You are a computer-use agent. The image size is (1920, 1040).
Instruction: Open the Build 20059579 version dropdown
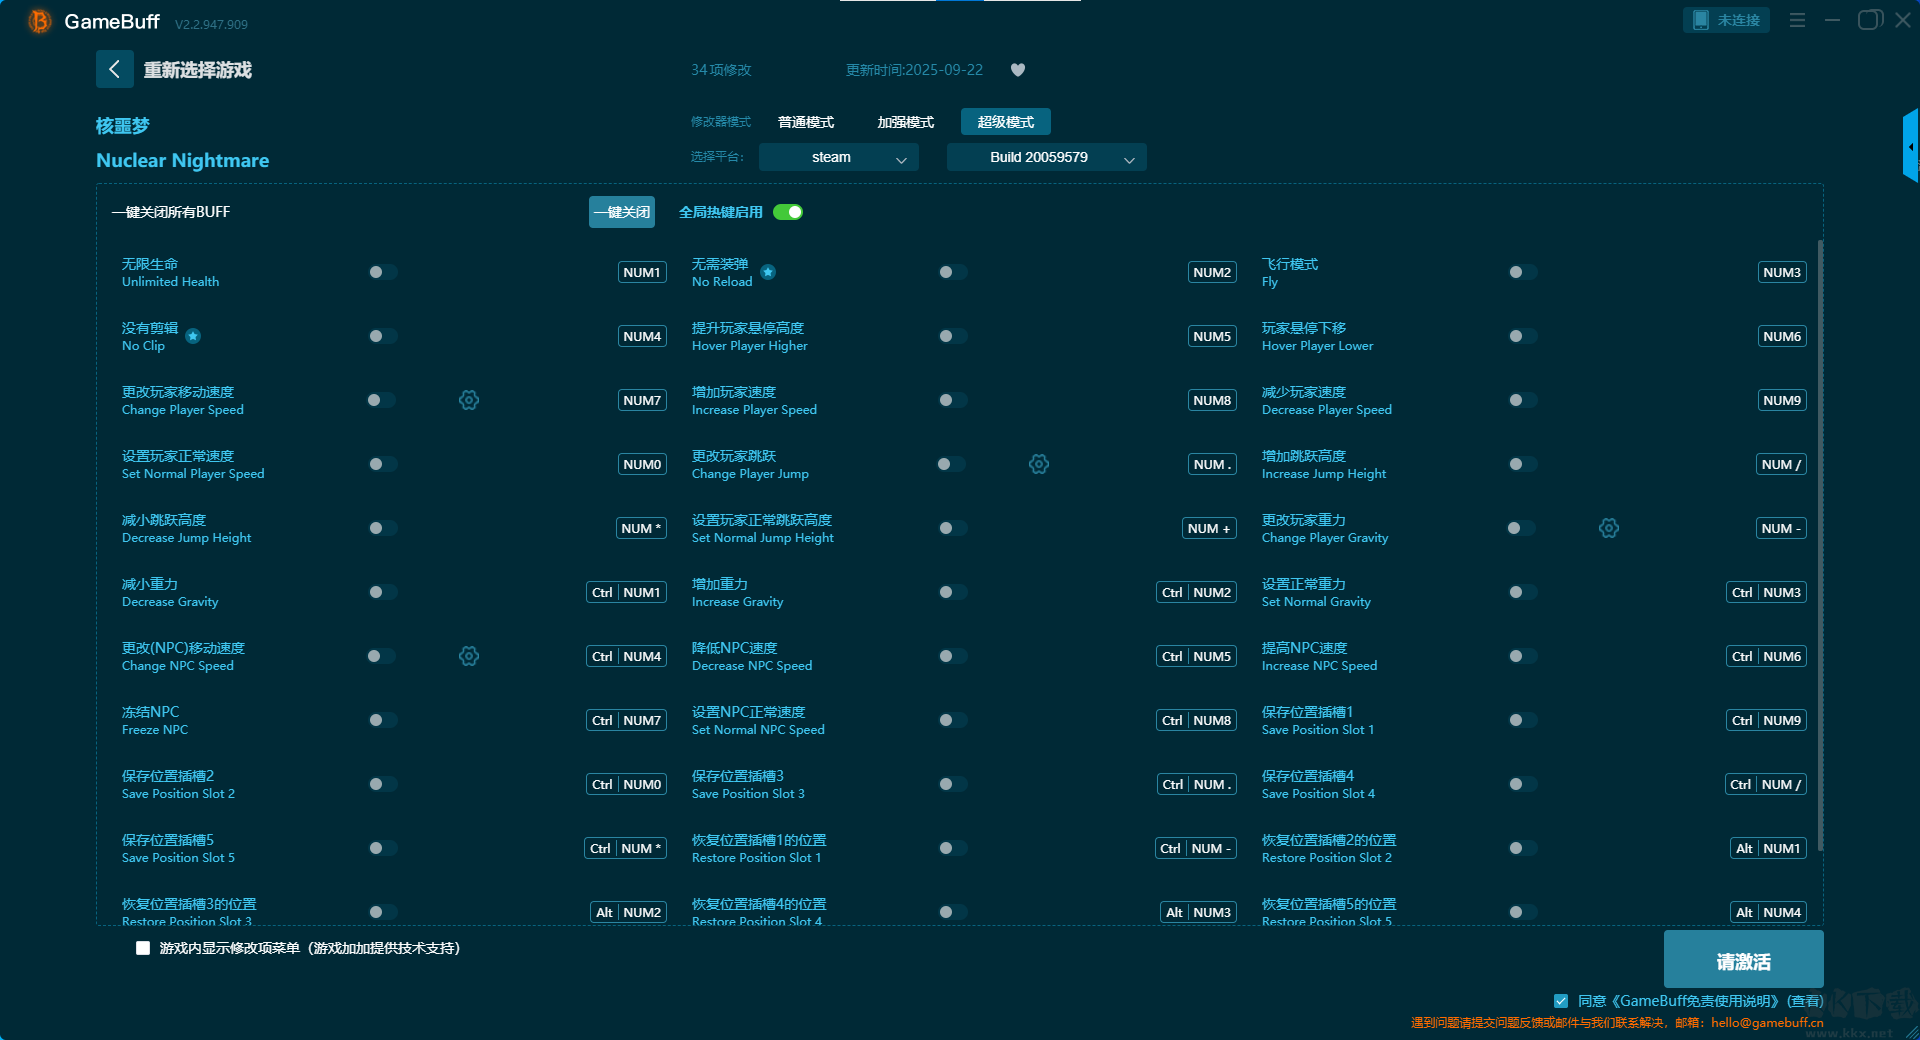tap(1046, 157)
